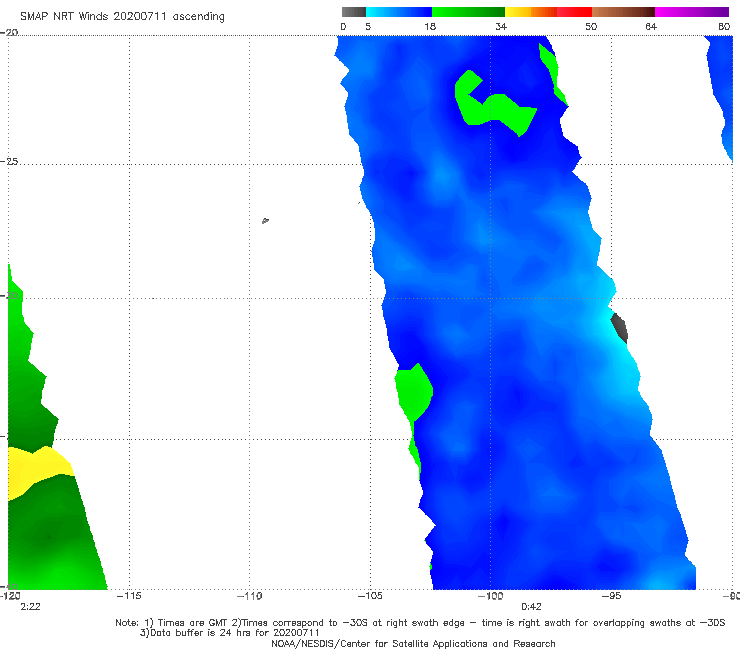The image size is (740, 650).
Task: Click the title SMAP NRT Winds 20200711 ascending
Action: (122, 16)
